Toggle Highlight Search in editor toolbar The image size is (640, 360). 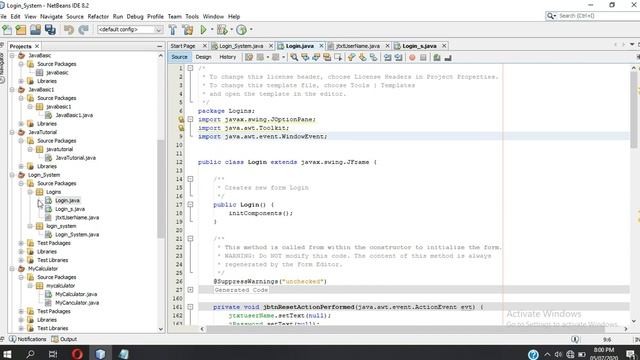[x=327, y=58]
